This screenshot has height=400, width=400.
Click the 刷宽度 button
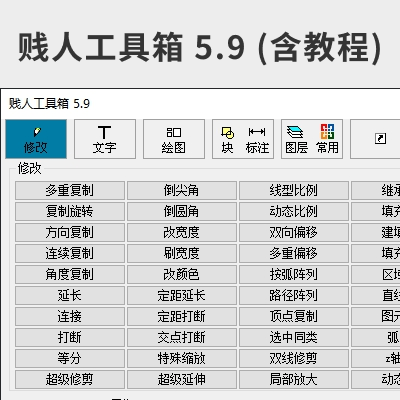[x=182, y=253]
